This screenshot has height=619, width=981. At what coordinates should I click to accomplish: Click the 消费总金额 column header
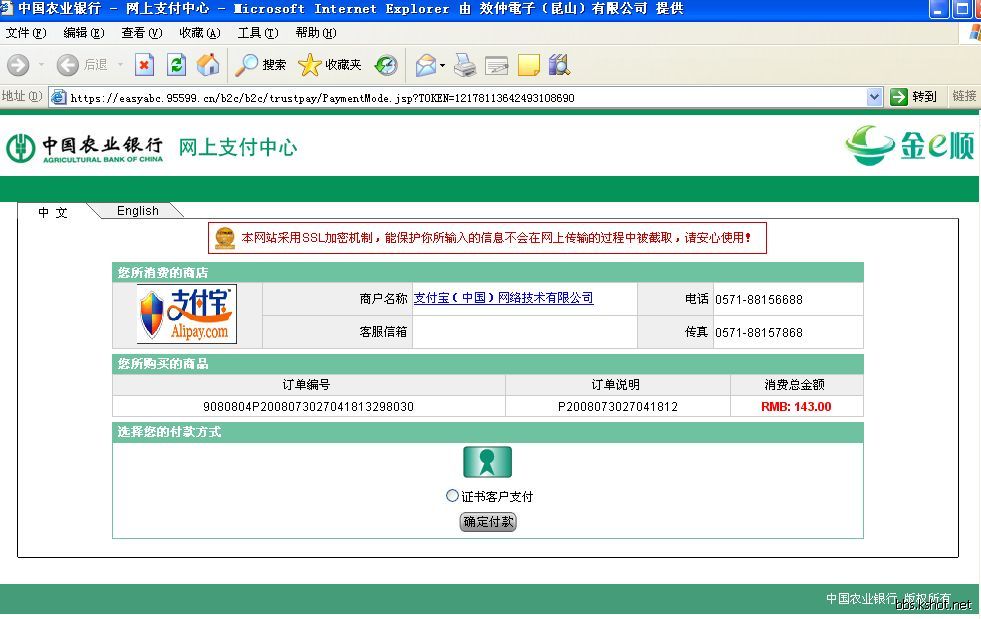[795, 384]
